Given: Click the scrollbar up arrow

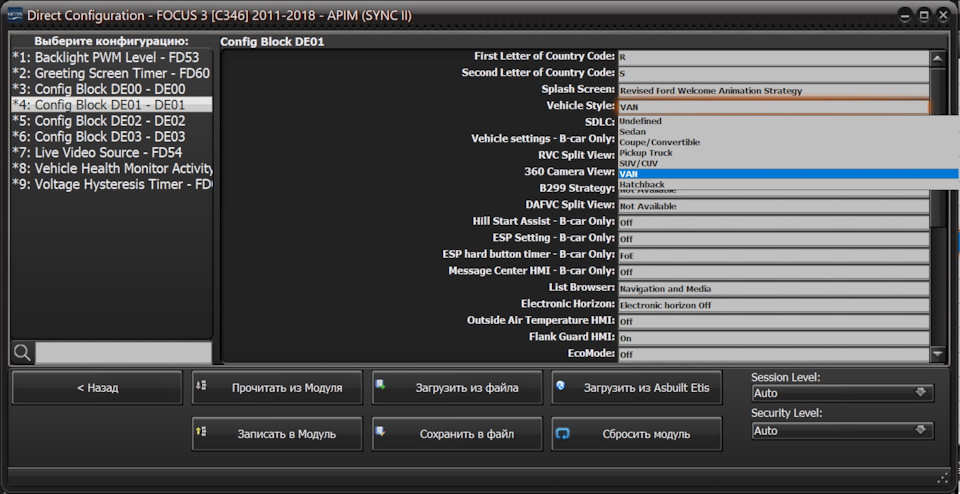Looking at the screenshot, I should coord(937,58).
